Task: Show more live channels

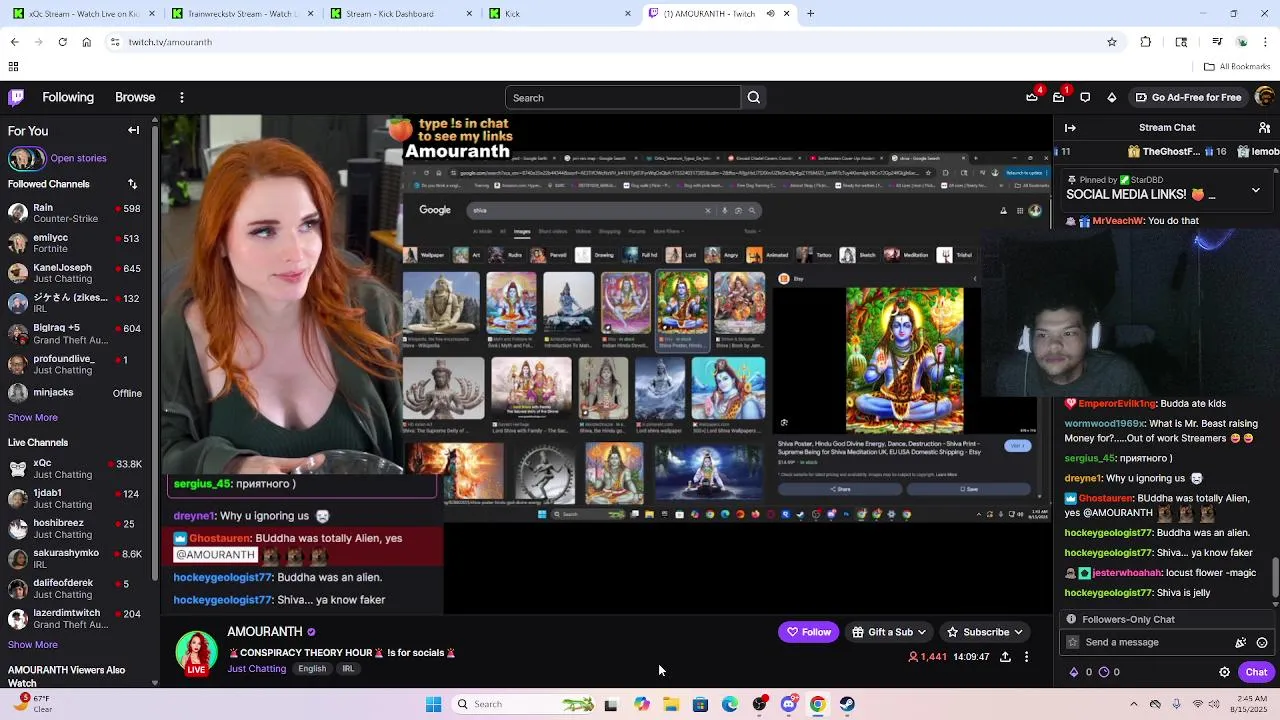Action: pos(33,644)
